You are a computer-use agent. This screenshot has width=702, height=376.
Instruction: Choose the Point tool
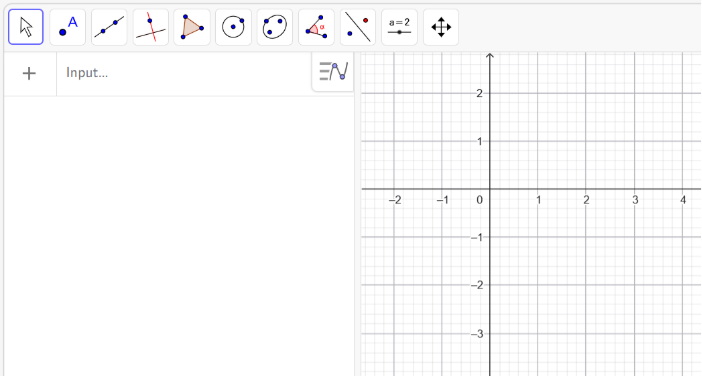[68, 27]
